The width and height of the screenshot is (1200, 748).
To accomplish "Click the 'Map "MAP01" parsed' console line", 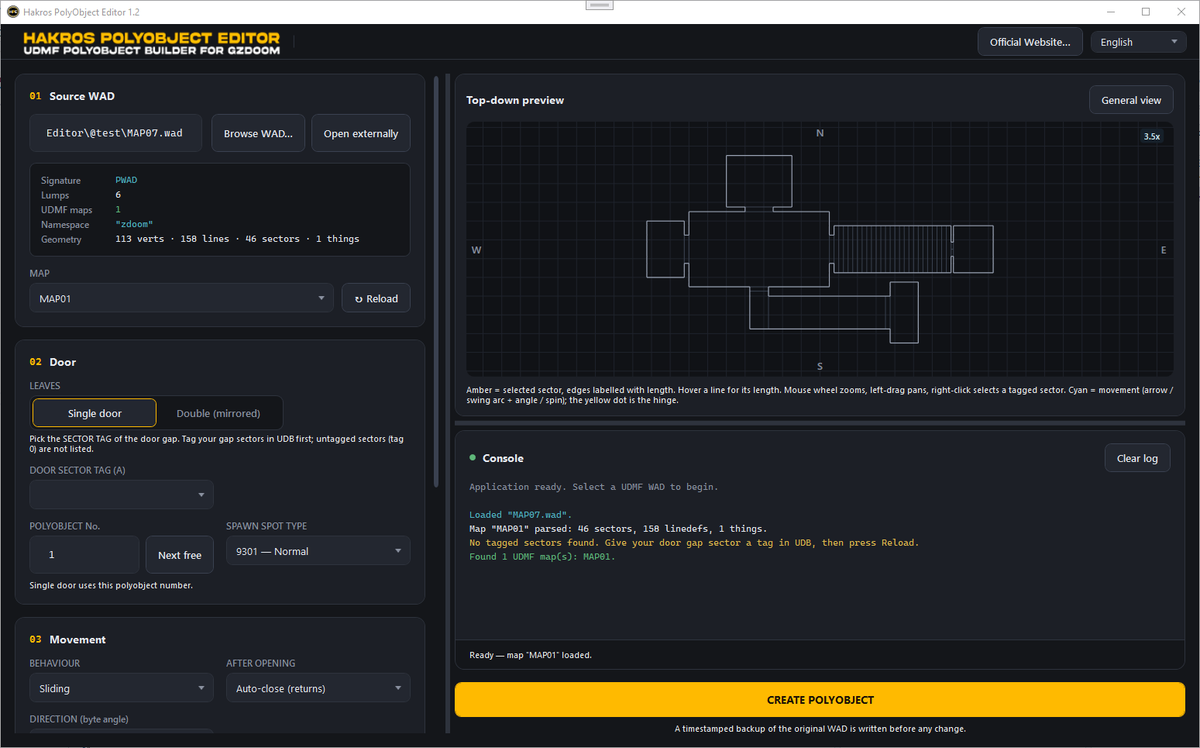I will [x=618, y=529].
